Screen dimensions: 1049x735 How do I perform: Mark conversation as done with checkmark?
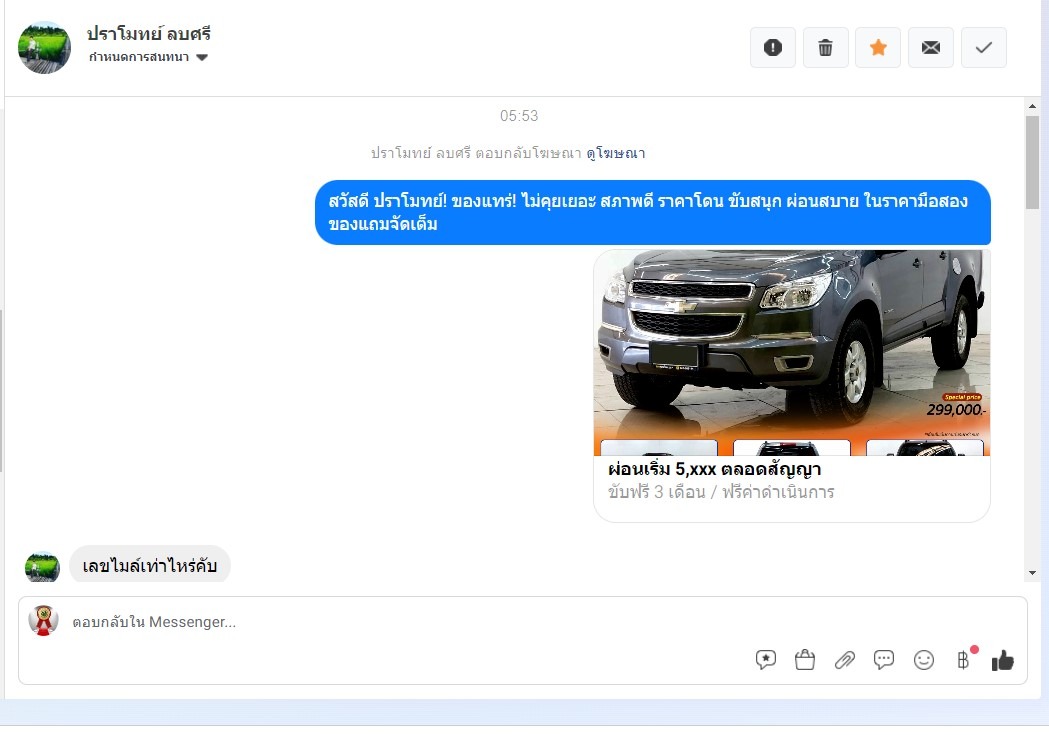click(x=983, y=47)
